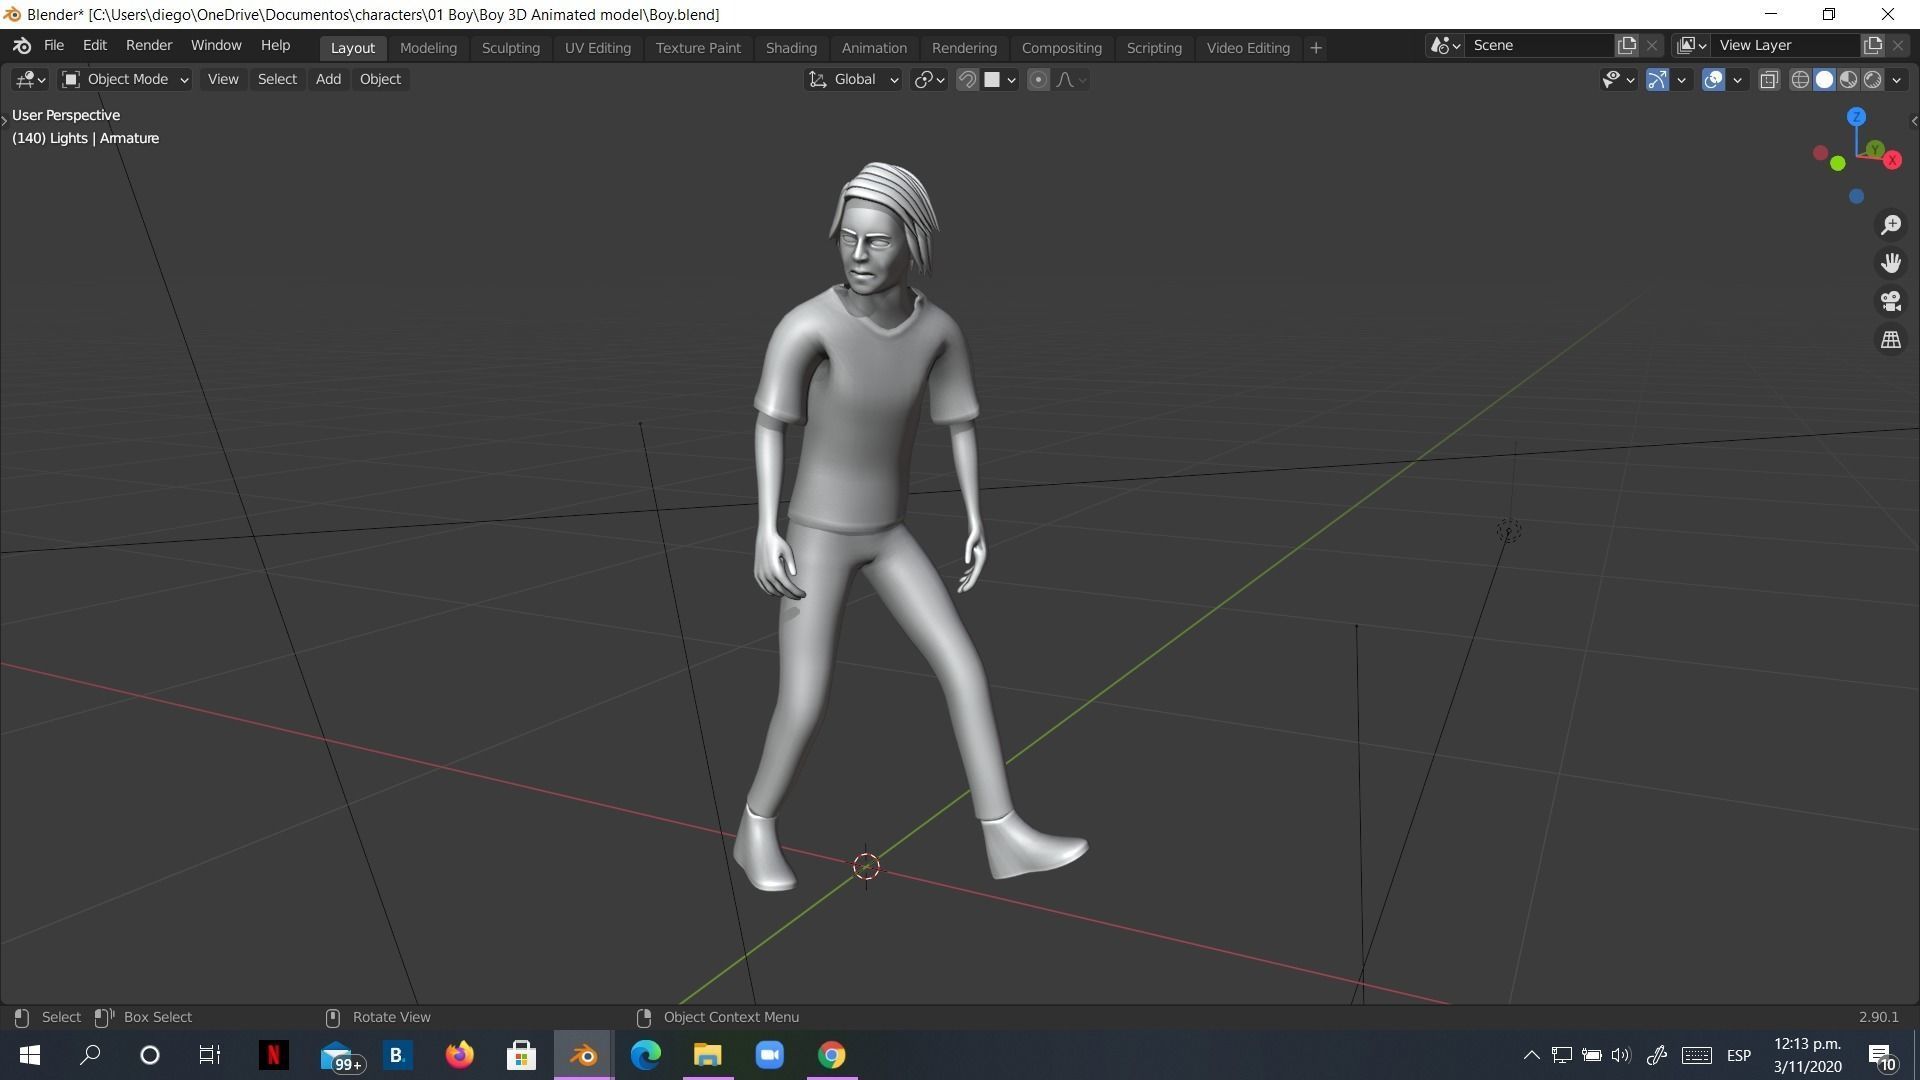
Task: Click the red X axis gizmo ball
Action: (1892, 160)
